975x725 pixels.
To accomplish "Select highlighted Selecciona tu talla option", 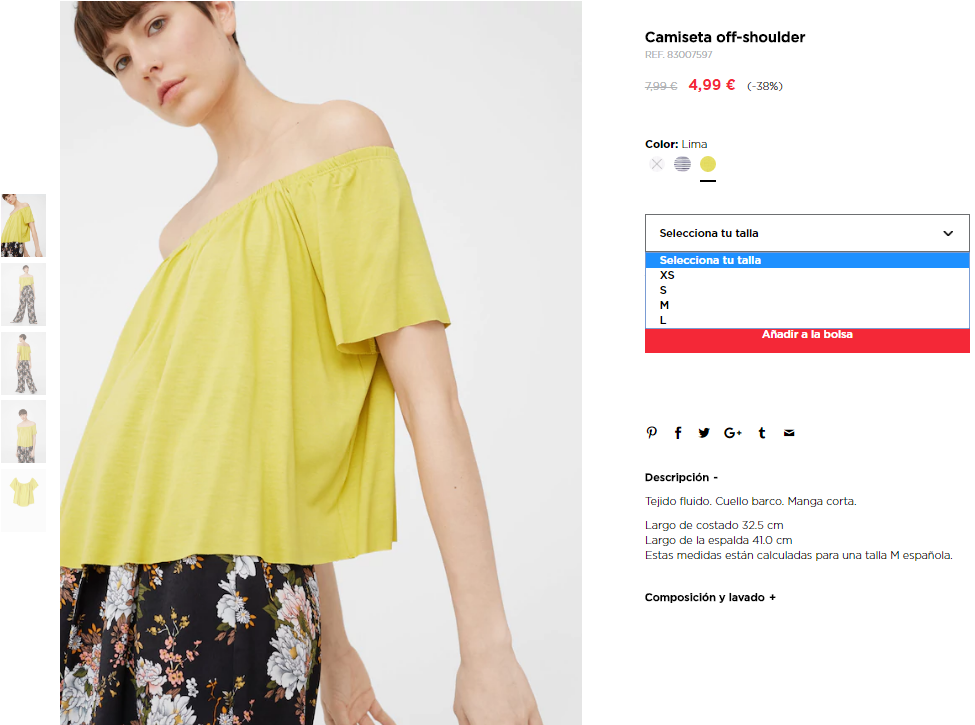I will (x=807, y=260).
